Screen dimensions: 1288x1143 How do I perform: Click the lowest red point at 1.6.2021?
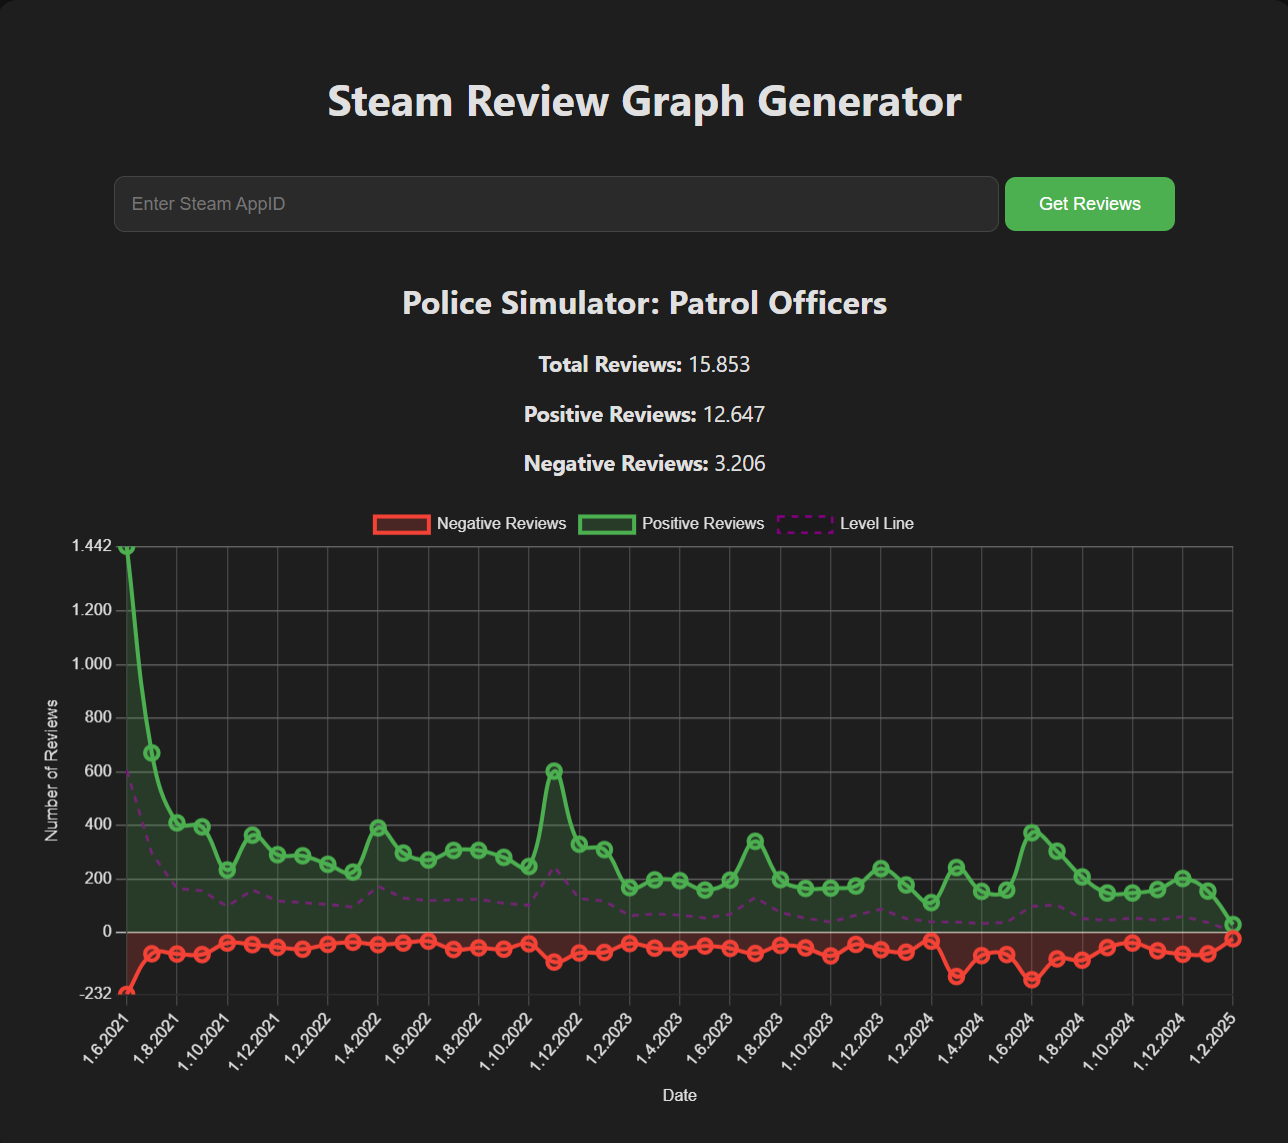click(x=125, y=992)
